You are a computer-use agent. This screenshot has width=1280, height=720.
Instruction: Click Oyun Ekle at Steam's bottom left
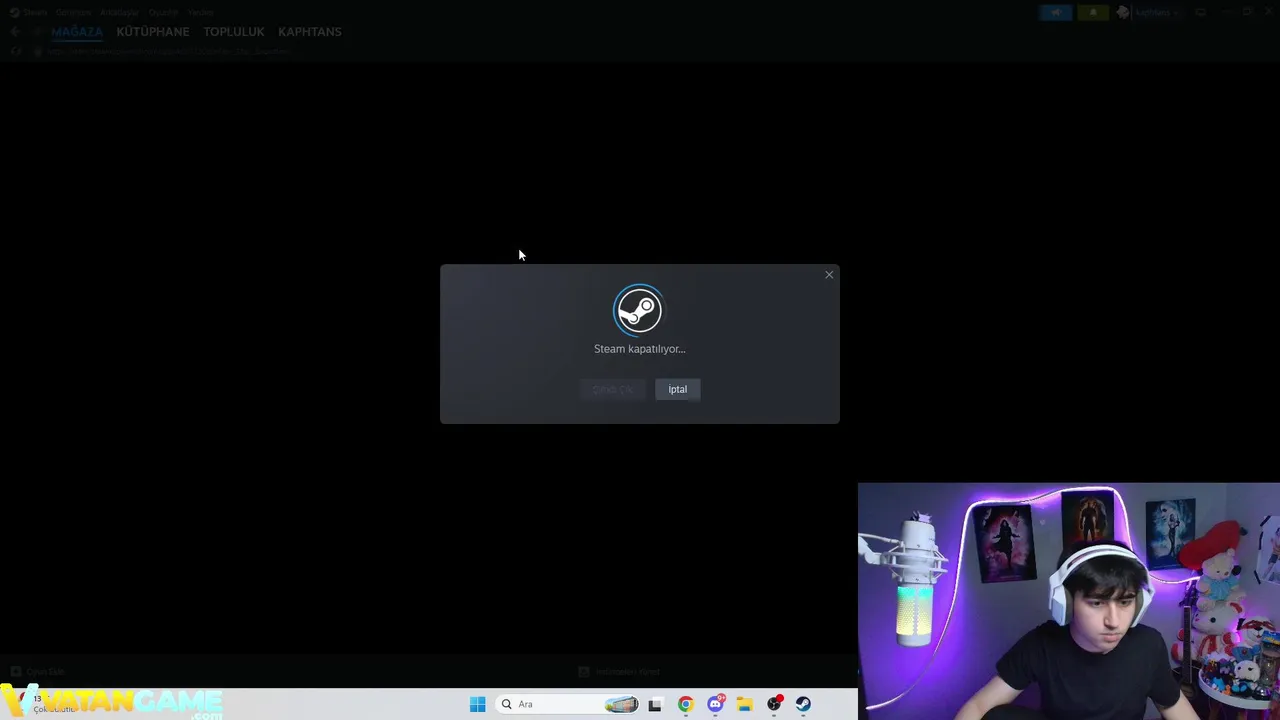37,672
